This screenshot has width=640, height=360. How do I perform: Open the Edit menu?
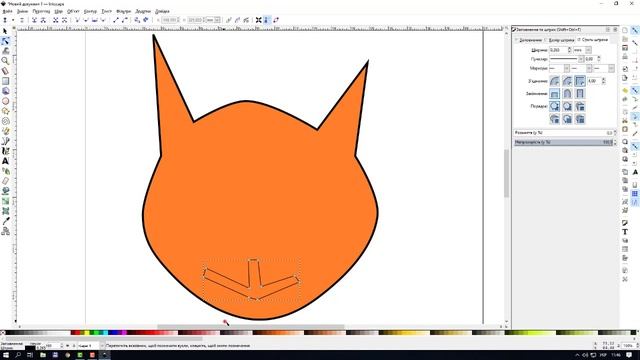22,11
